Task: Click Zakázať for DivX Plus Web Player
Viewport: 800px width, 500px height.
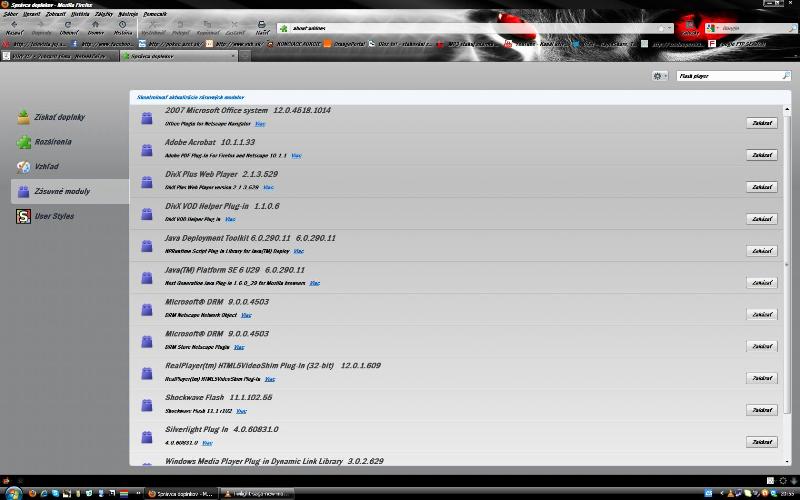Action: (762, 187)
